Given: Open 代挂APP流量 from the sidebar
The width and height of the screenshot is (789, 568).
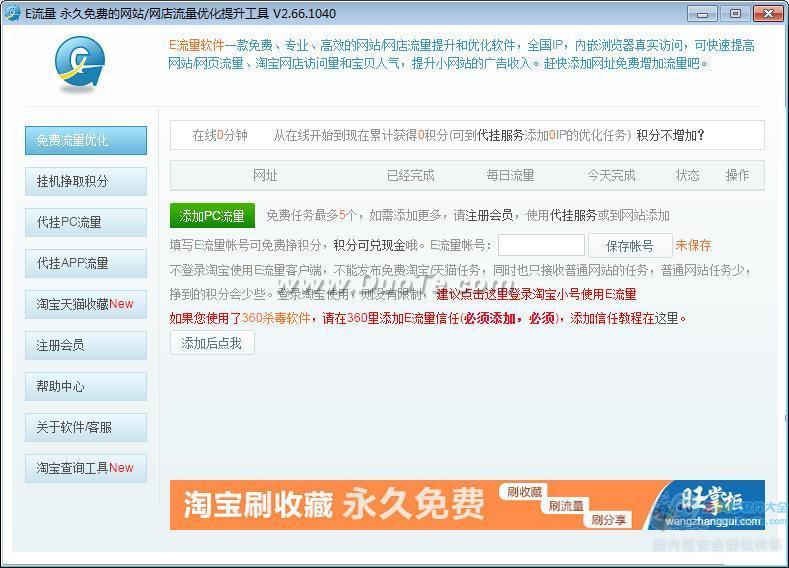Looking at the screenshot, I should [x=86, y=263].
